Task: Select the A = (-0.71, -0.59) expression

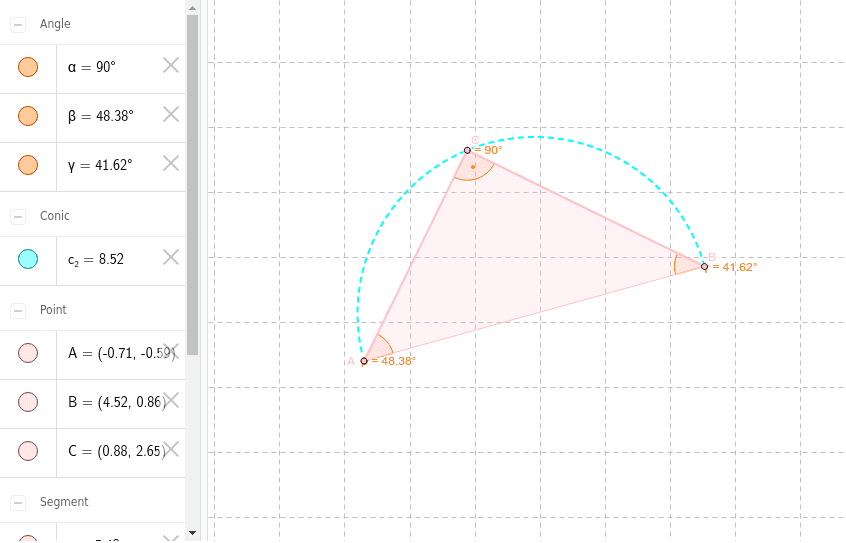Action: click(121, 353)
